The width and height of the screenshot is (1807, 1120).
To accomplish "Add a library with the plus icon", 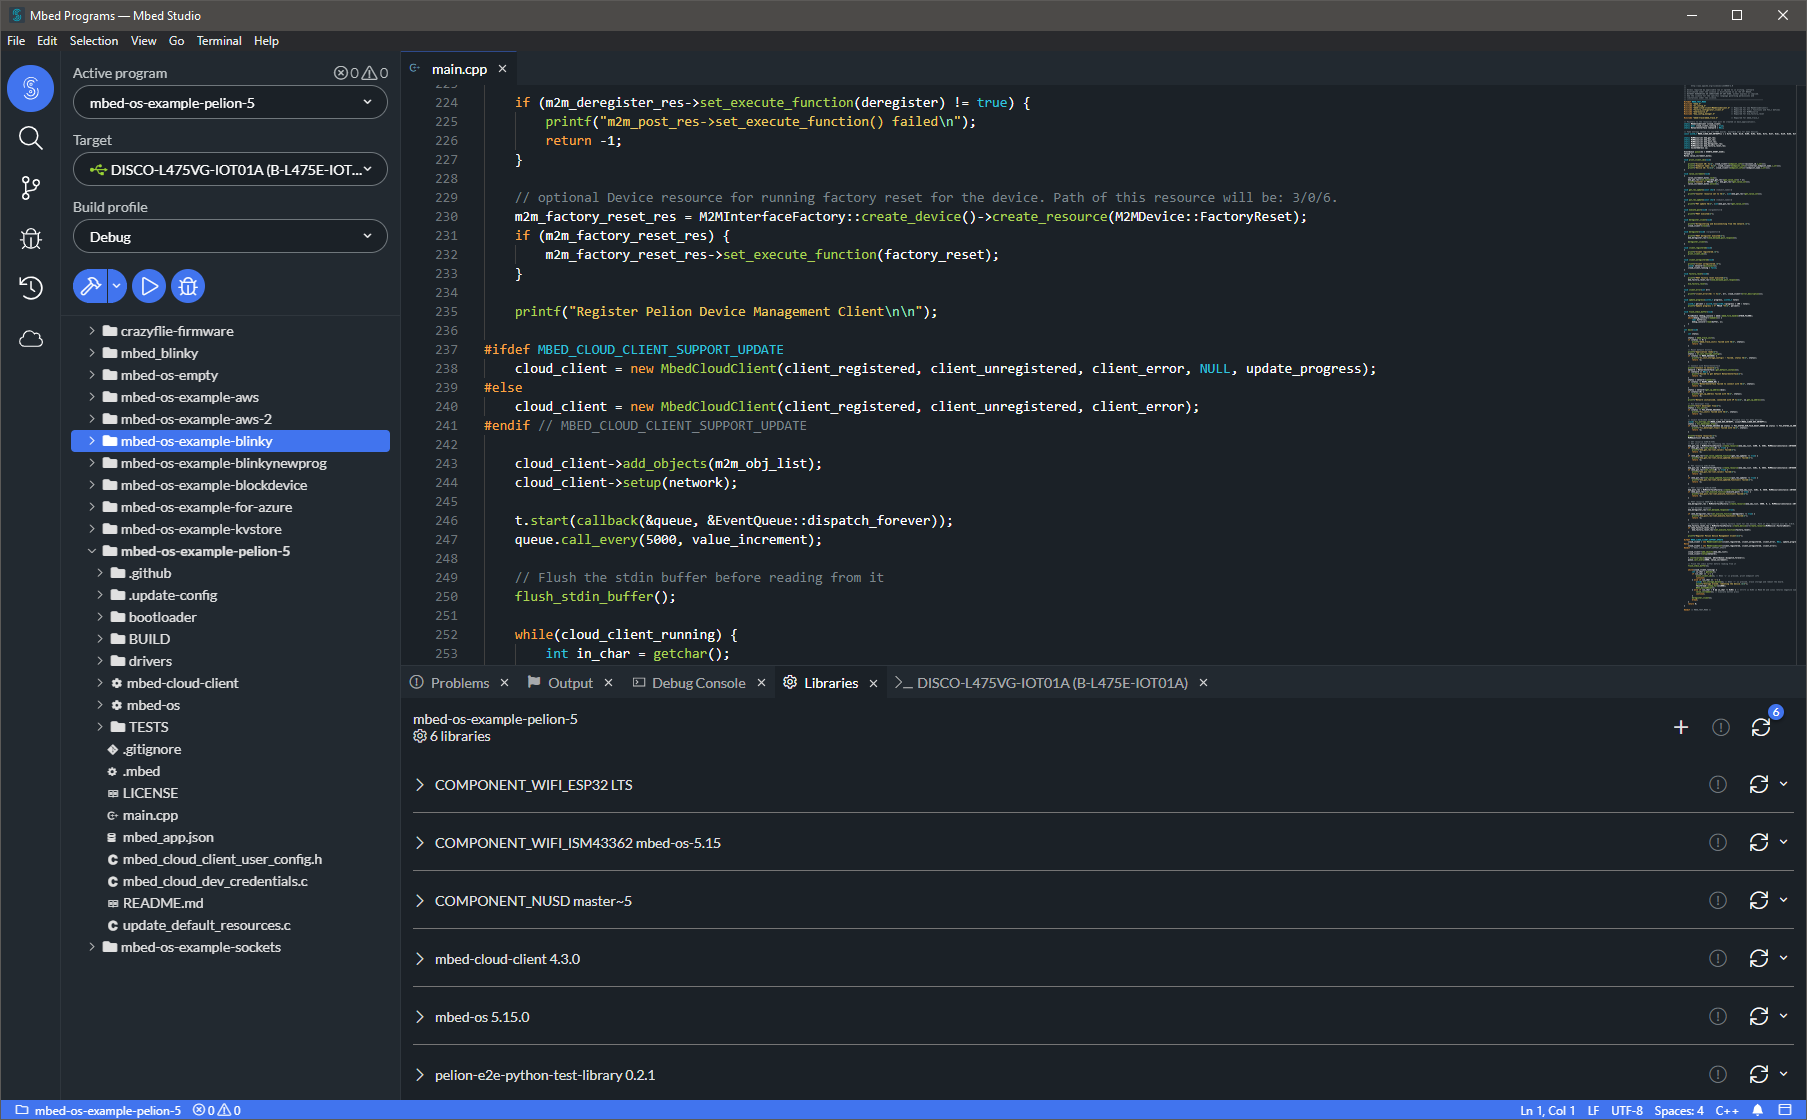I will [1681, 727].
